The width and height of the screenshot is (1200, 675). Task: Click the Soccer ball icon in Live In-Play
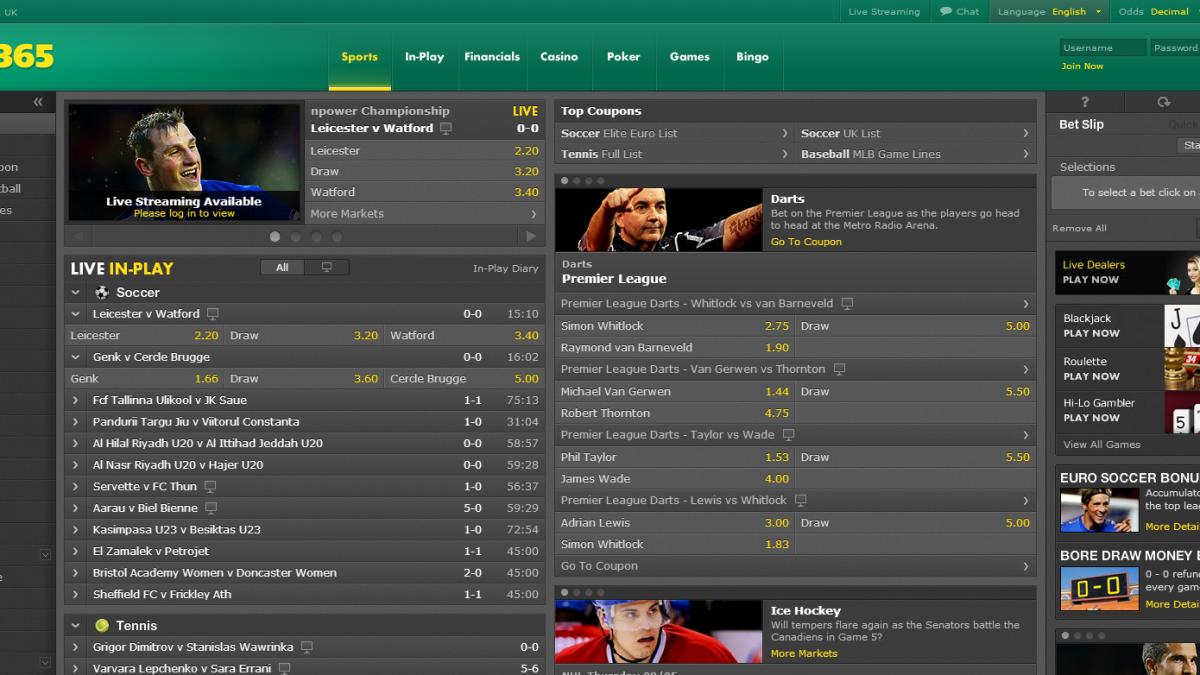coord(102,292)
